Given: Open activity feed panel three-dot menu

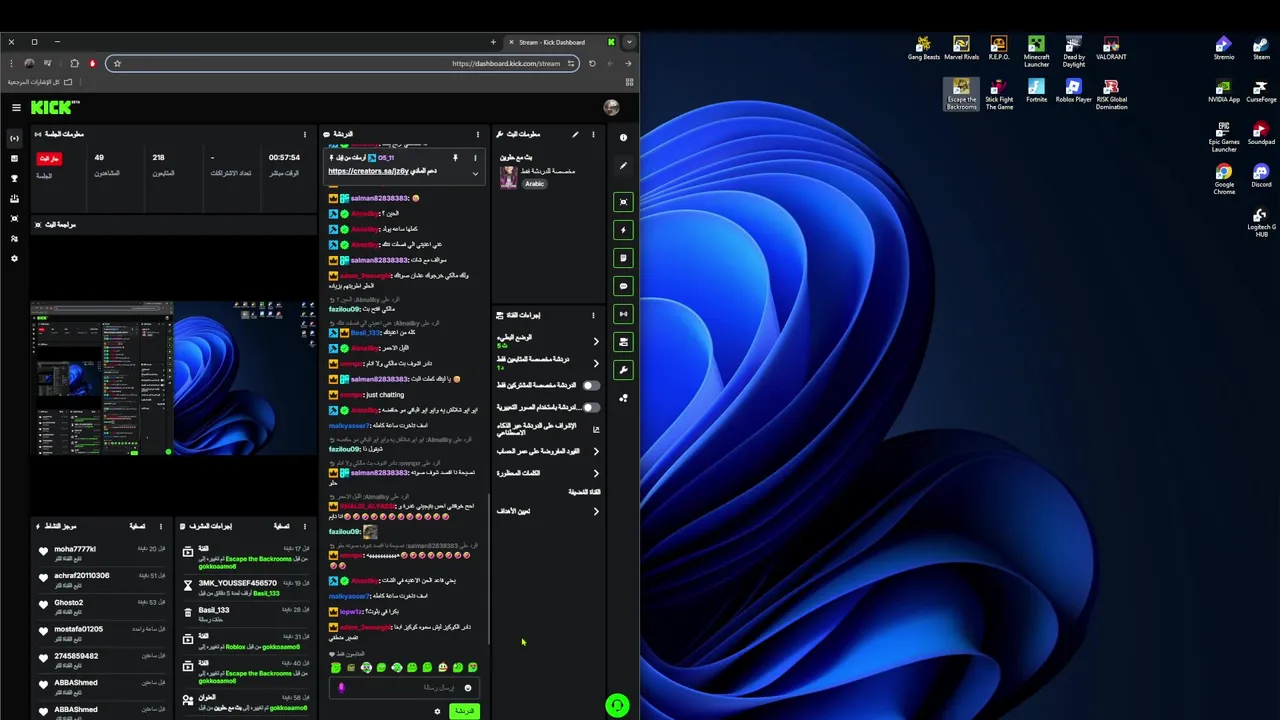Looking at the screenshot, I should click(x=161, y=526).
